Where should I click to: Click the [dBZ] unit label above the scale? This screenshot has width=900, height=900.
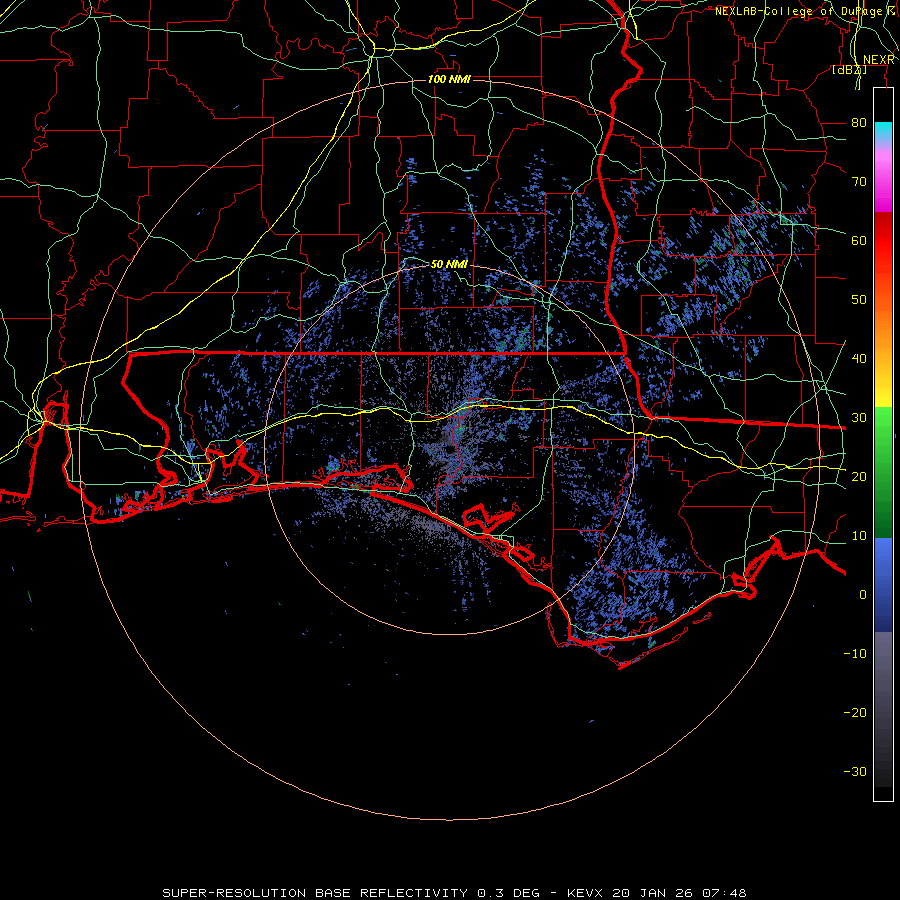tap(849, 70)
